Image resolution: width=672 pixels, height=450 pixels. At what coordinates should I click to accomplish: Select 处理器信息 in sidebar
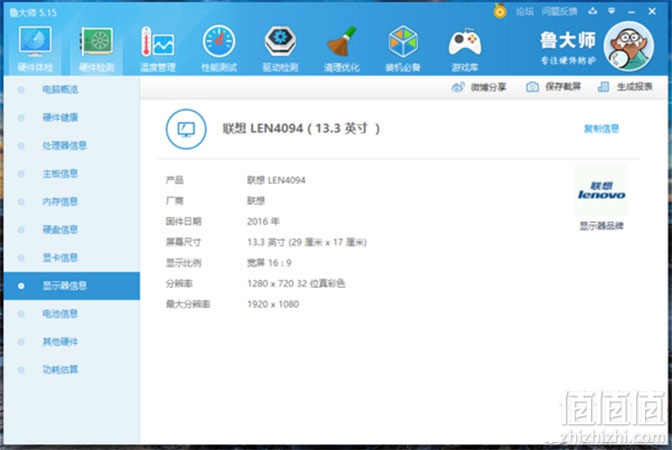[72, 146]
